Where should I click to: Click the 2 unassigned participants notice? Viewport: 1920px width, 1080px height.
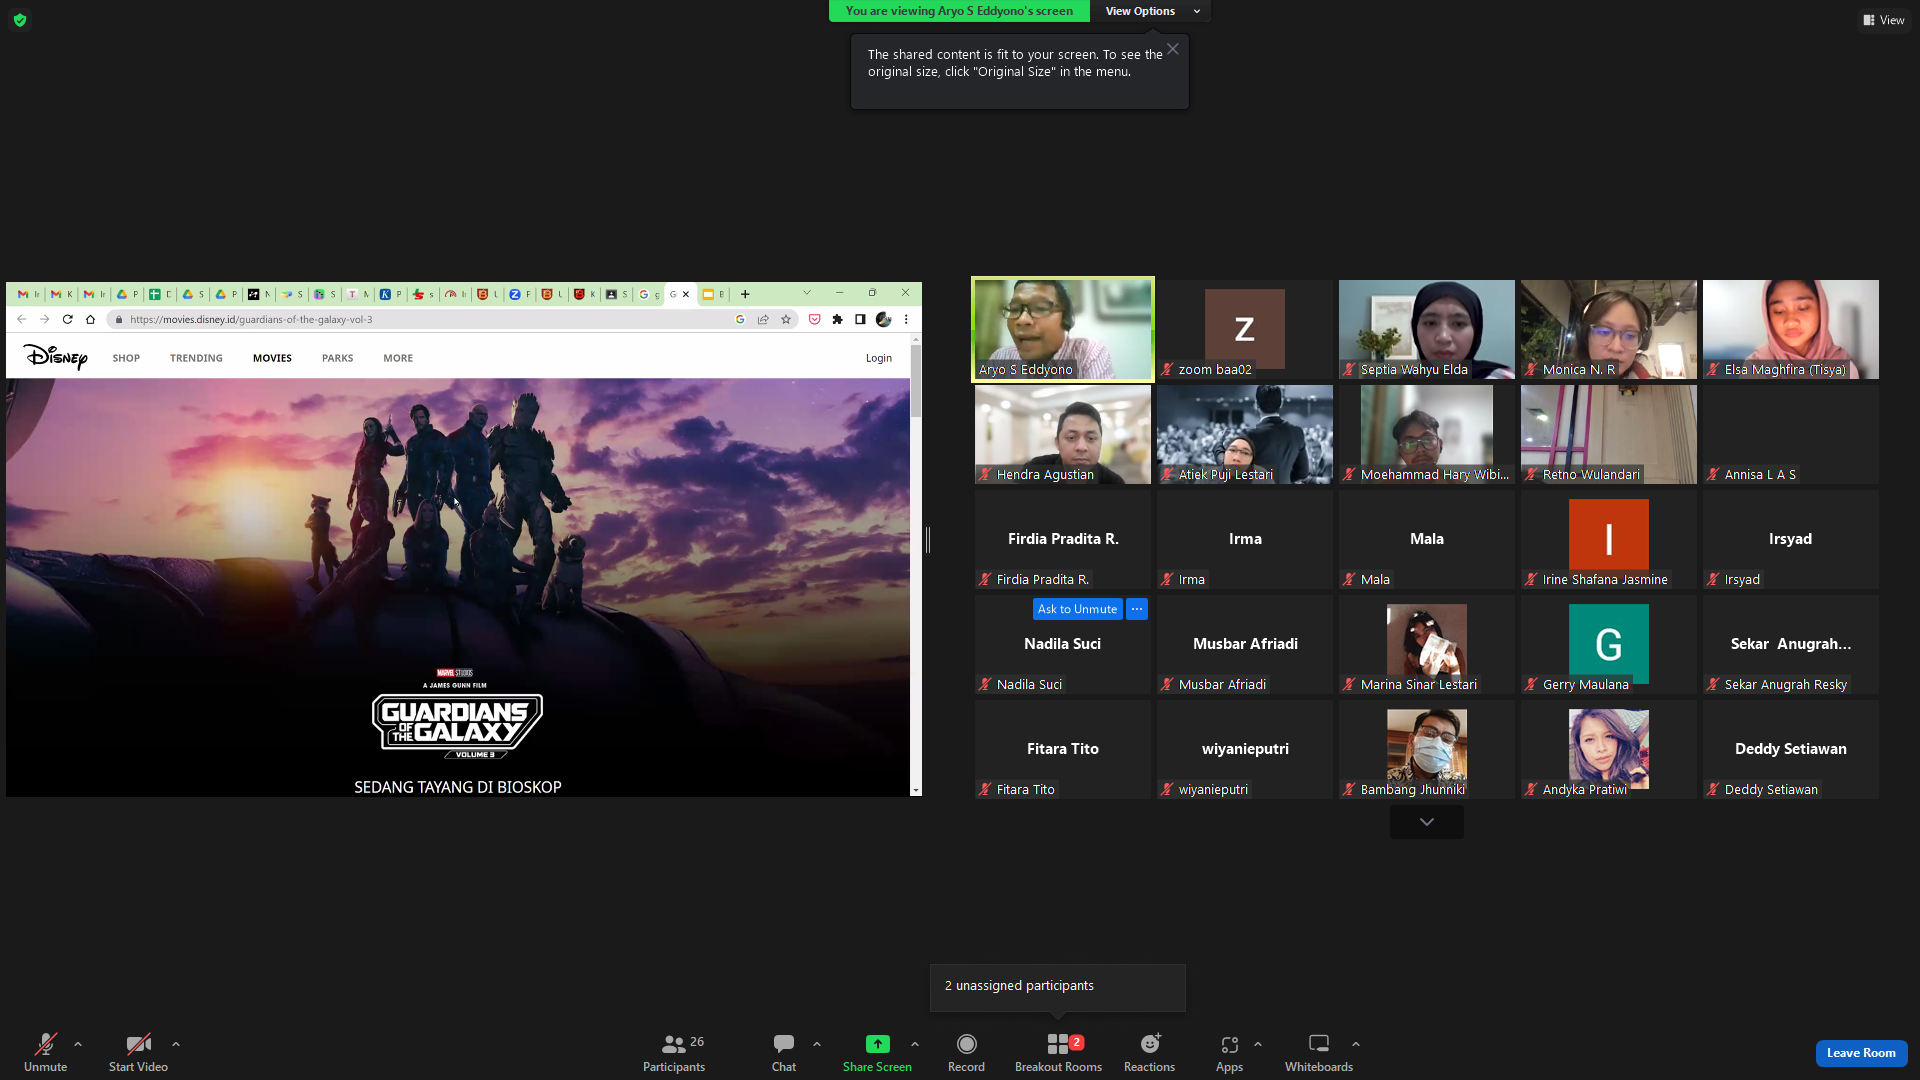[1058, 986]
